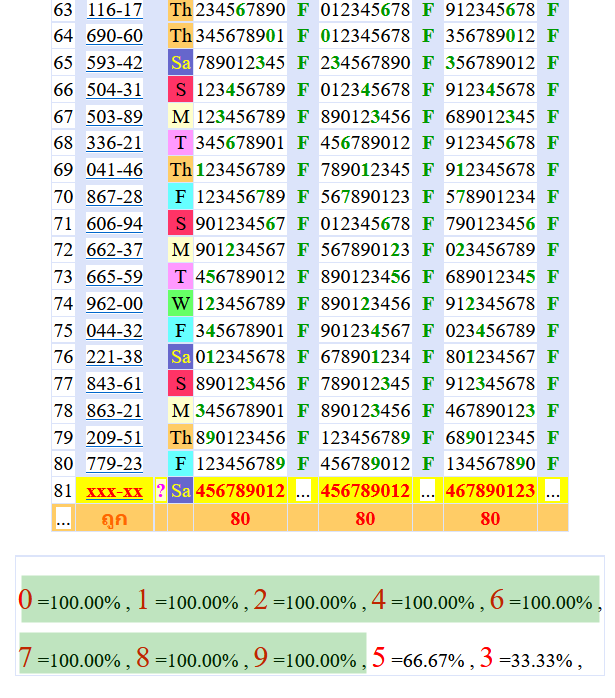Click the ellipsis cell in the bottom orange row
This screenshot has width=615, height=698.
(63, 519)
